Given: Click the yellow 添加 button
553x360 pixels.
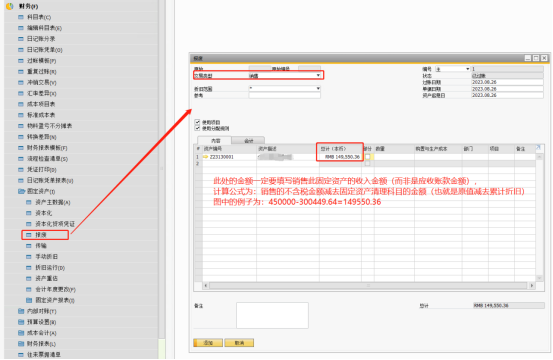Looking at the screenshot, I should pos(208,343).
